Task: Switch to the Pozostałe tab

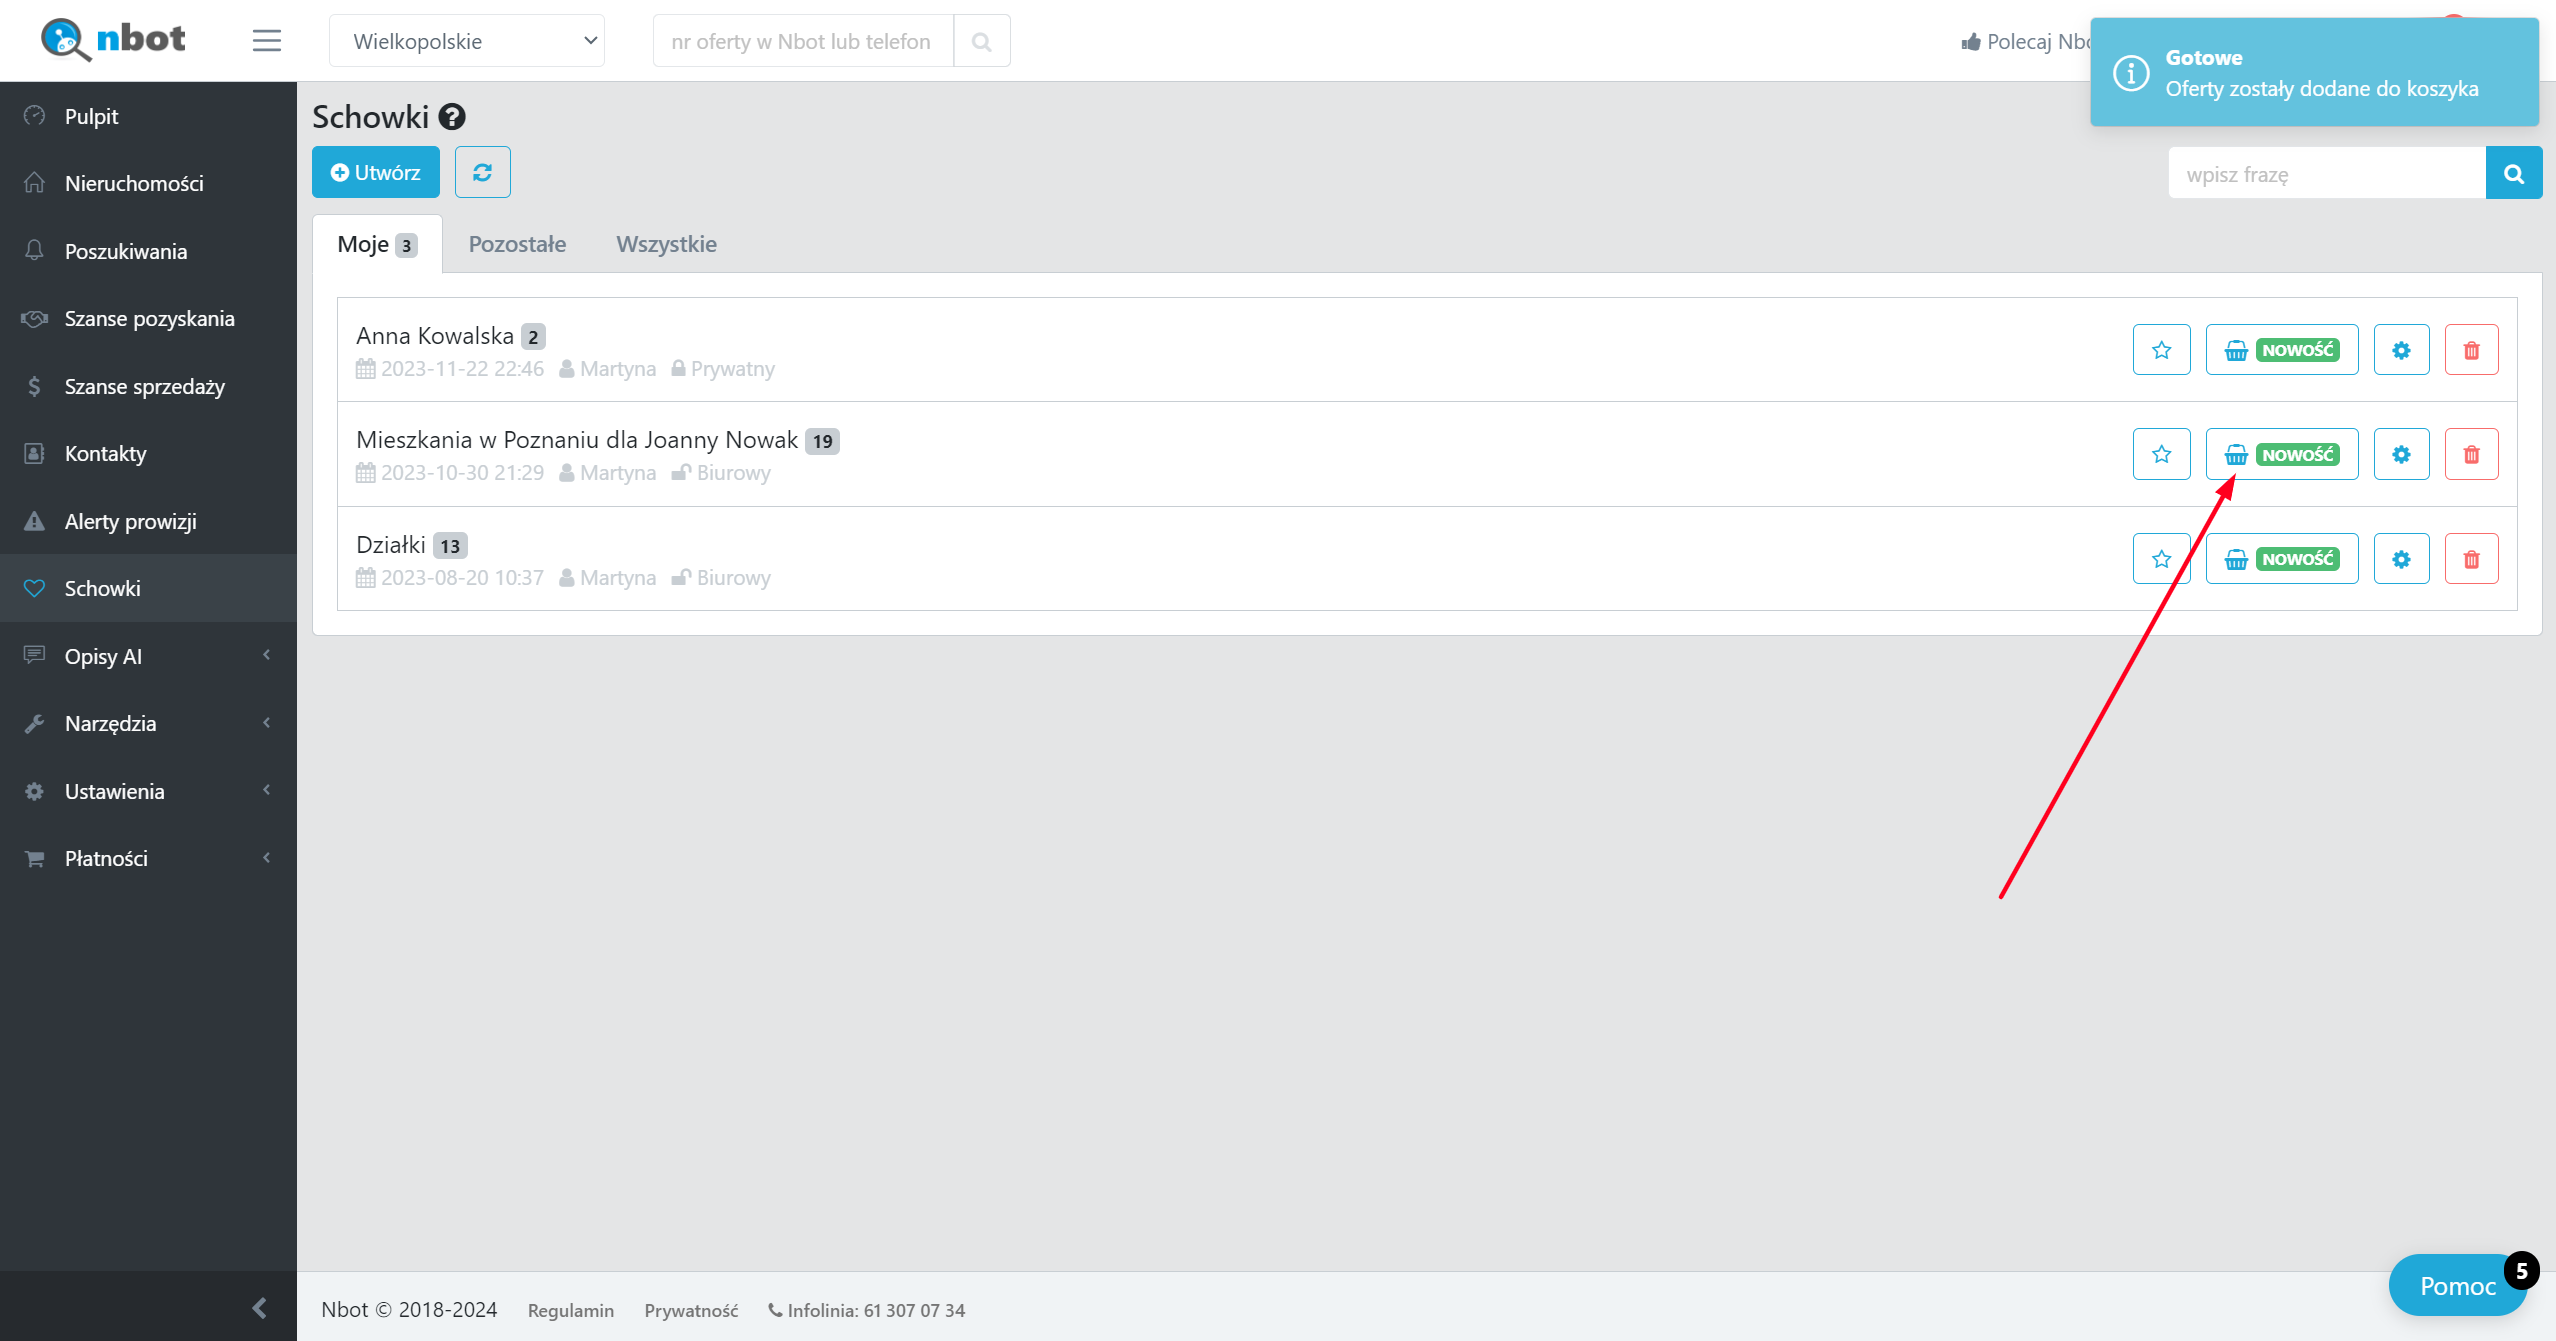Action: (517, 244)
